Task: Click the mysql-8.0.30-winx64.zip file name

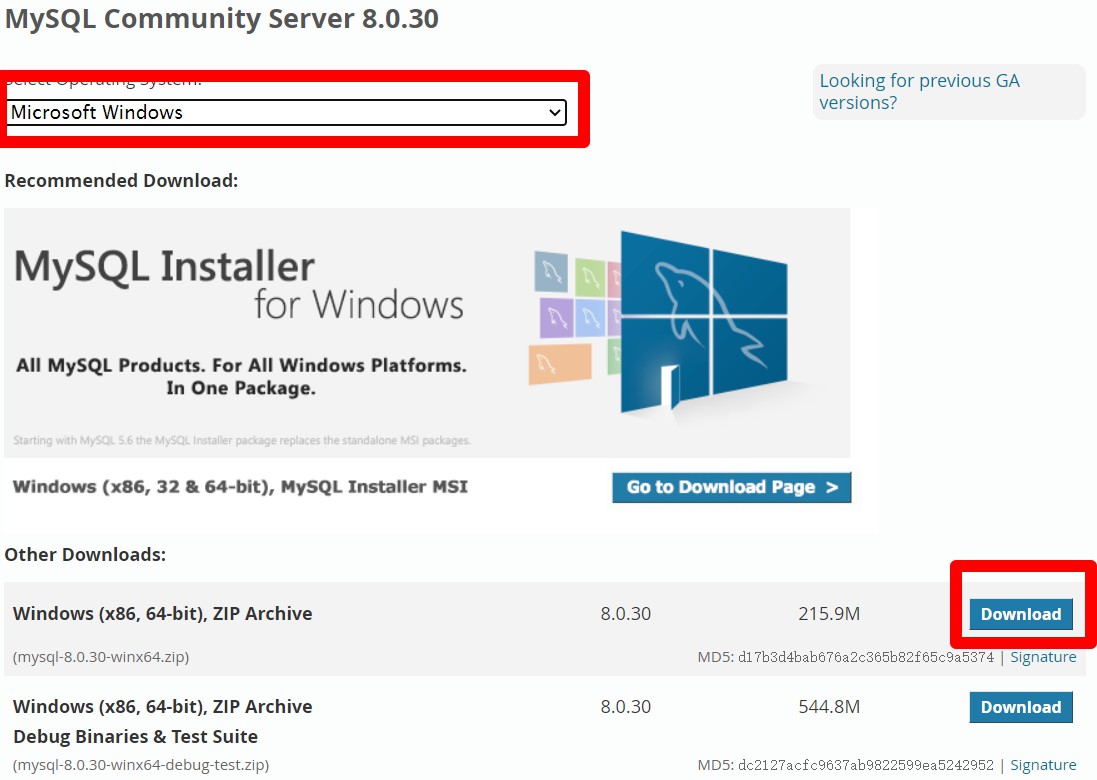Action: tap(101, 657)
